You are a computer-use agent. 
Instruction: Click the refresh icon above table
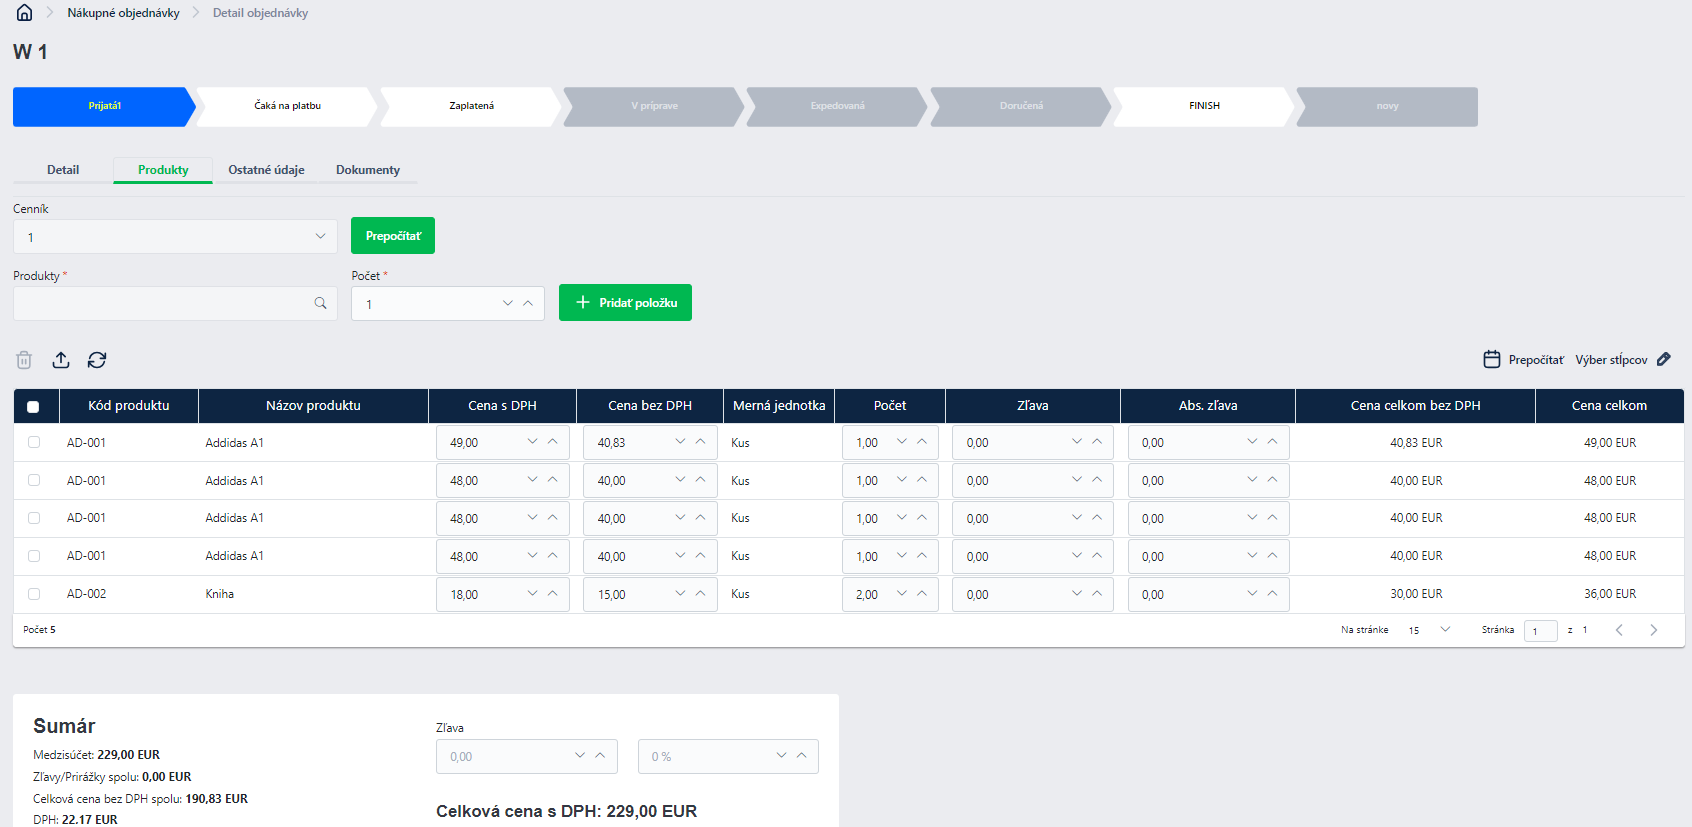[97, 360]
